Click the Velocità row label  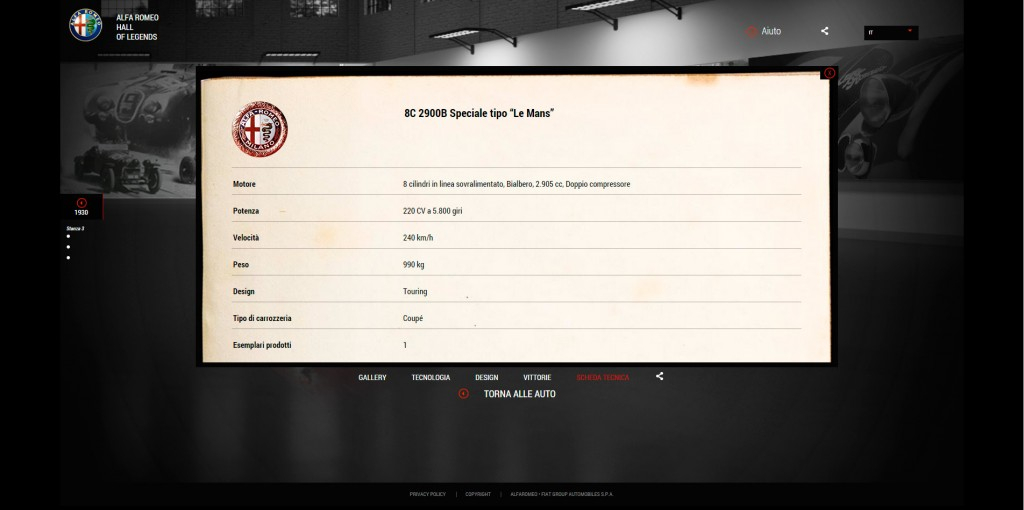coord(246,238)
